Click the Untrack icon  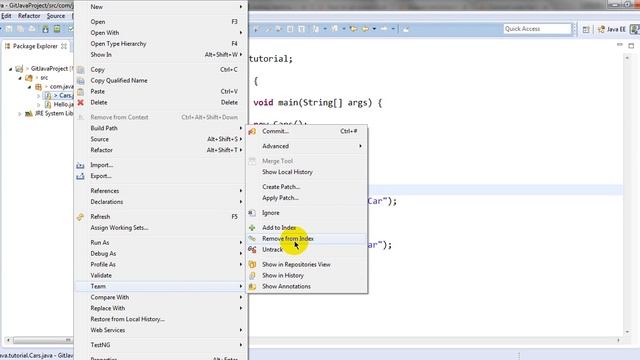252,250
